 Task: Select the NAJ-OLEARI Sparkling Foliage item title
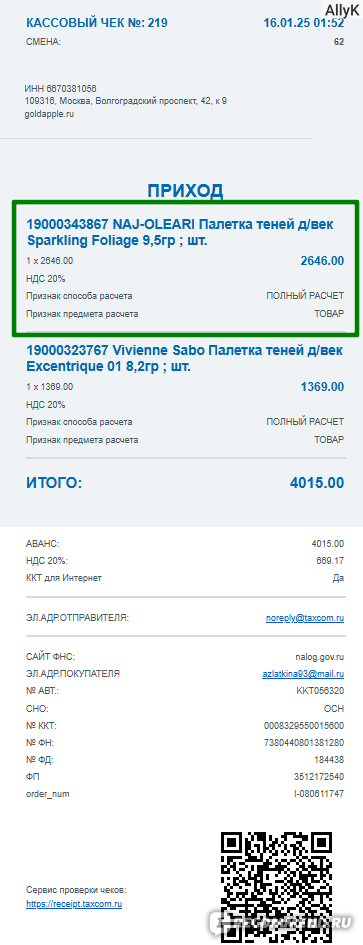click(x=180, y=232)
